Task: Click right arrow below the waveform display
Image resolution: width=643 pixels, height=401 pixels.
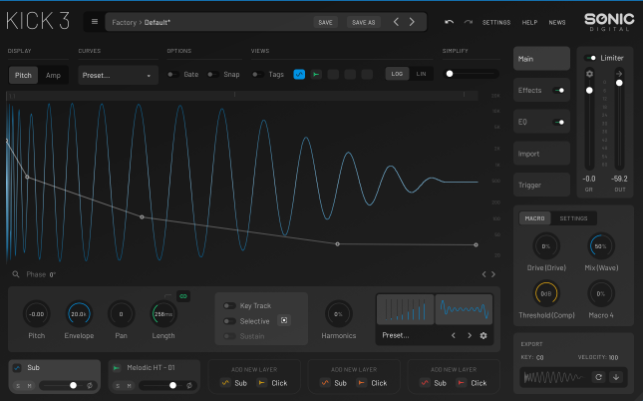Action: 493,274
